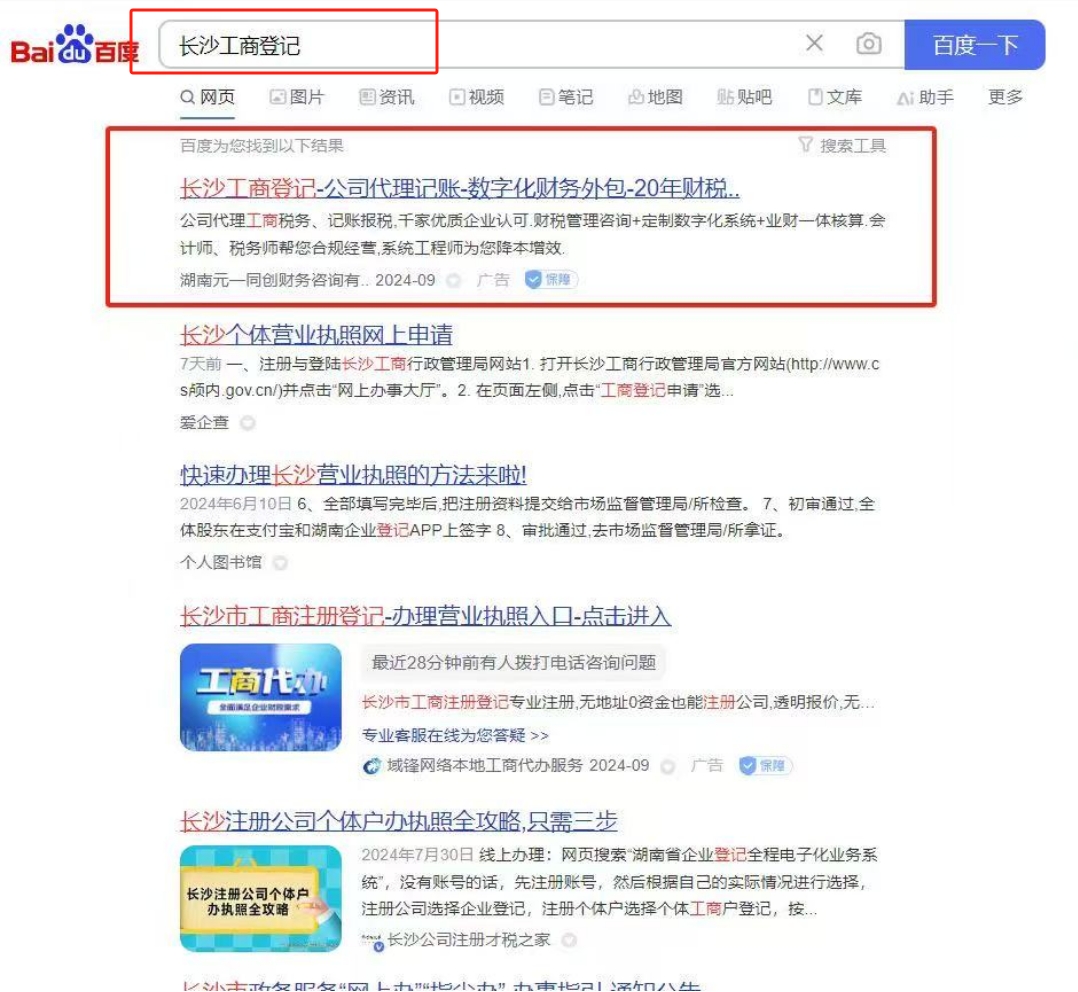
Task: Click the 爱企查 source link
Action: point(204,422)
